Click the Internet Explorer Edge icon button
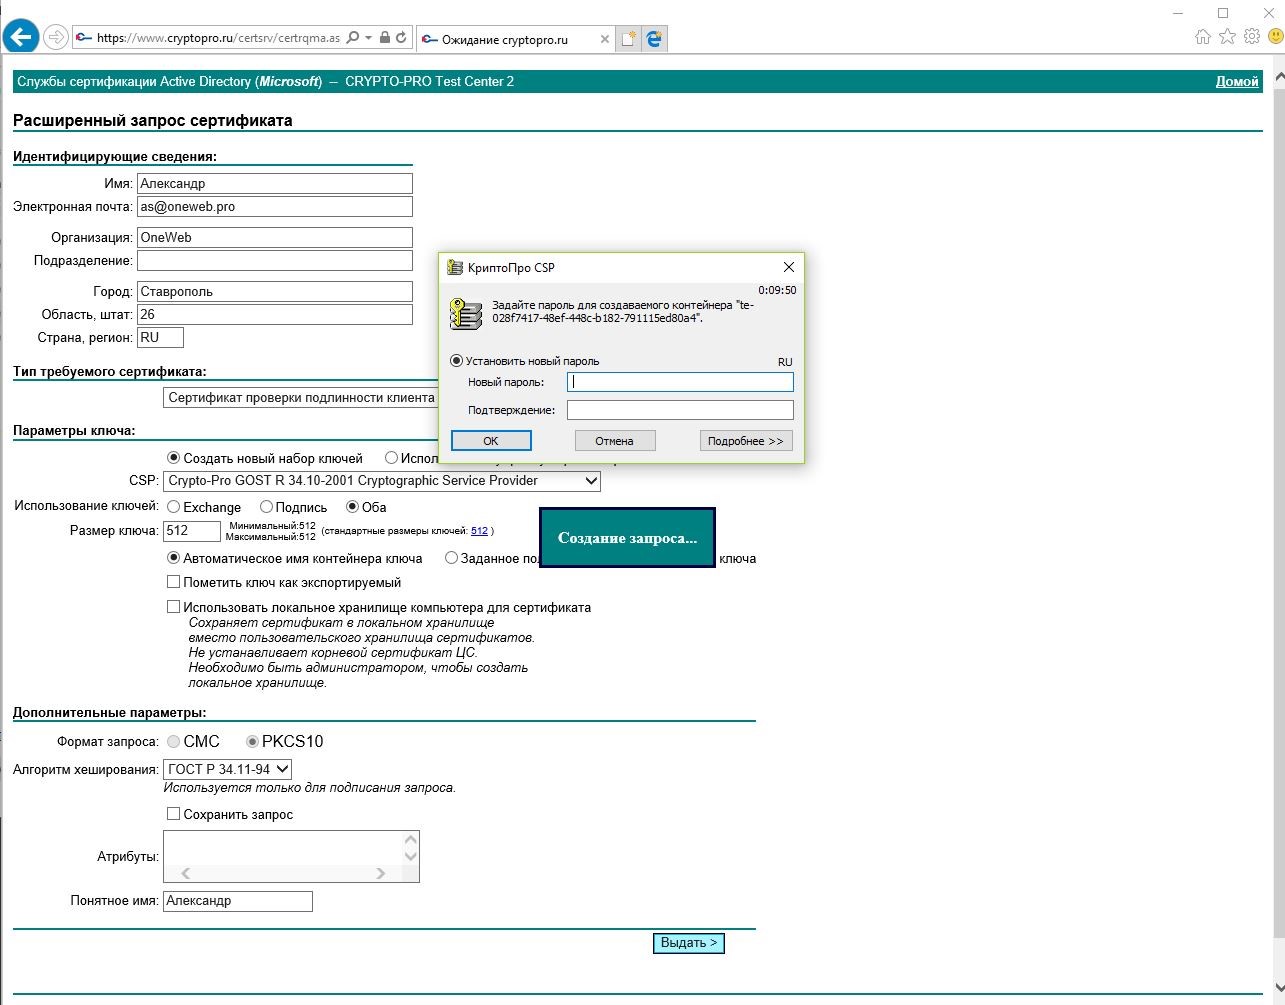1285x1005 pixels. point(654,39)
